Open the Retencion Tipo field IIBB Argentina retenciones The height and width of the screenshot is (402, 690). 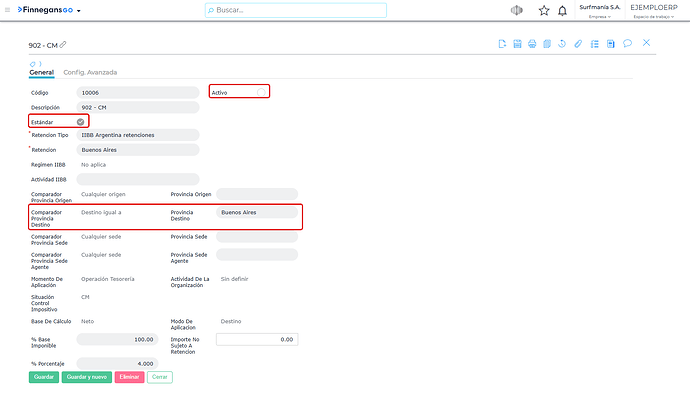click(x=138, y=135)
